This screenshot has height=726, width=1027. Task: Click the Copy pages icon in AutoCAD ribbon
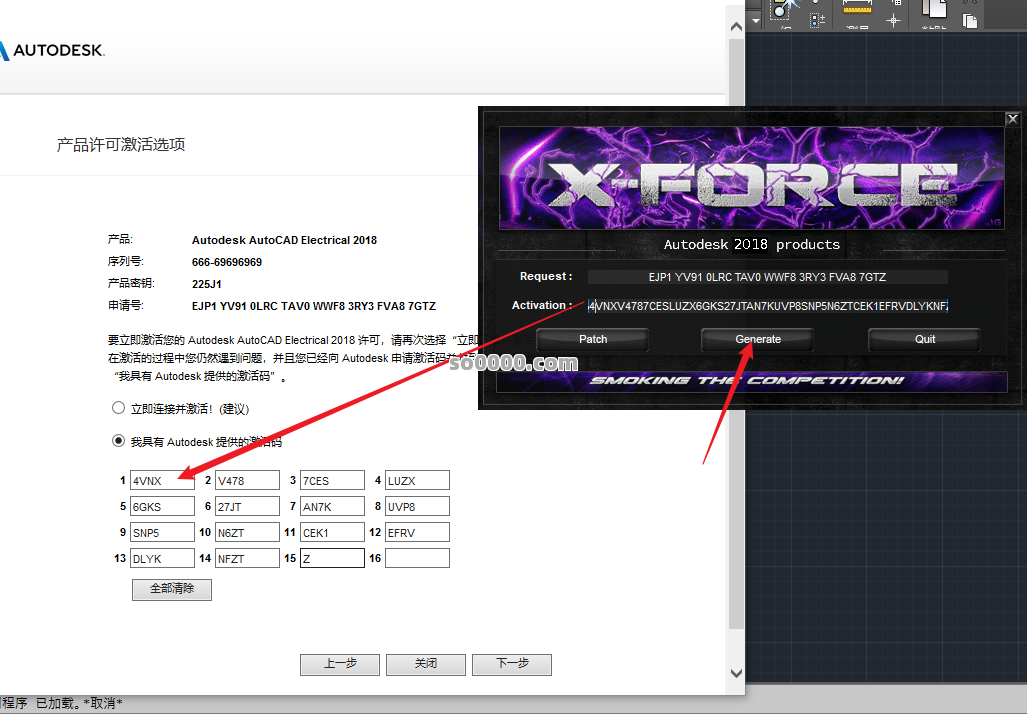[970, 21]
